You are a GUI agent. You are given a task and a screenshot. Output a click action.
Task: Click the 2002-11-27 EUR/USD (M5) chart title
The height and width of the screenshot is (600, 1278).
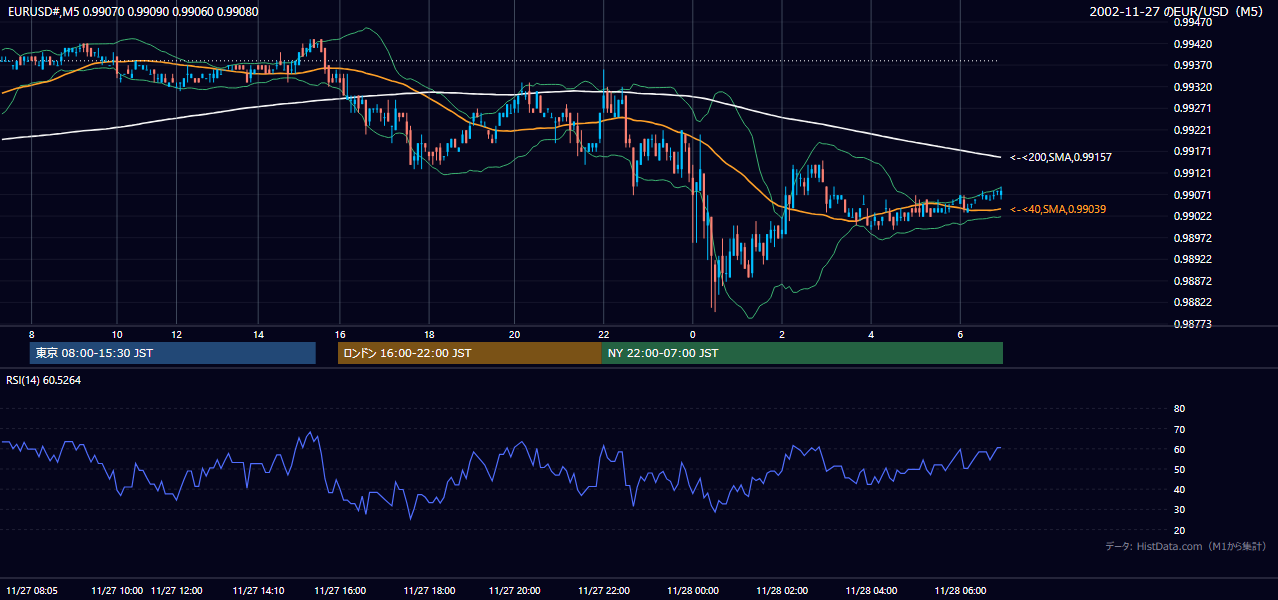(1177, 12)
